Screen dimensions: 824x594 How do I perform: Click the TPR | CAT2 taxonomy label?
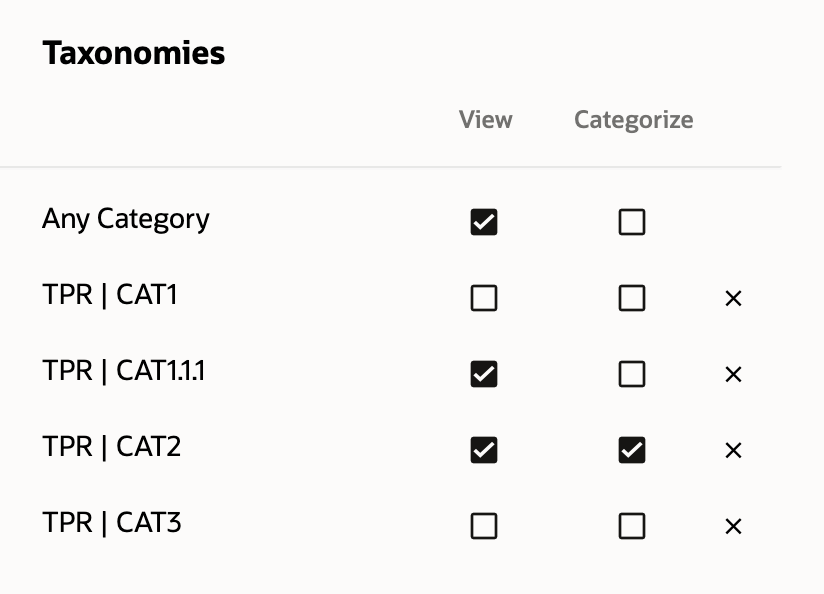[x=112, y=447]
